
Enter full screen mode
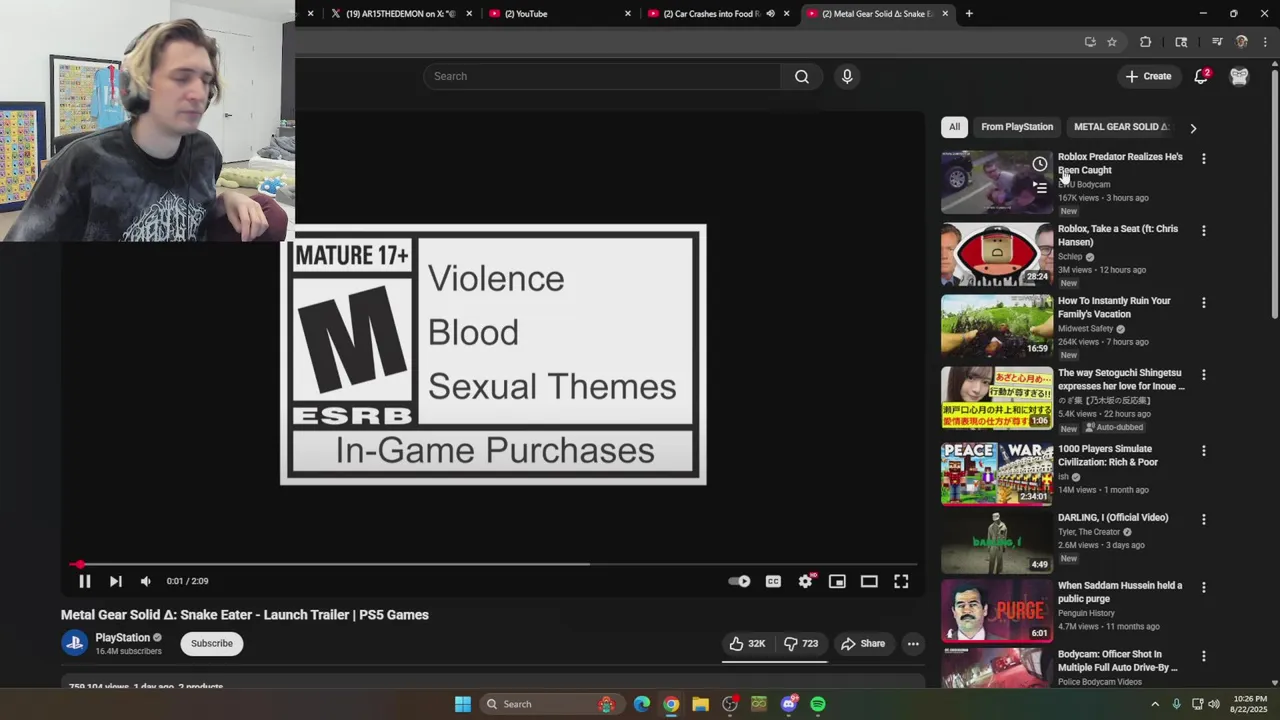[x=901, y=581]
